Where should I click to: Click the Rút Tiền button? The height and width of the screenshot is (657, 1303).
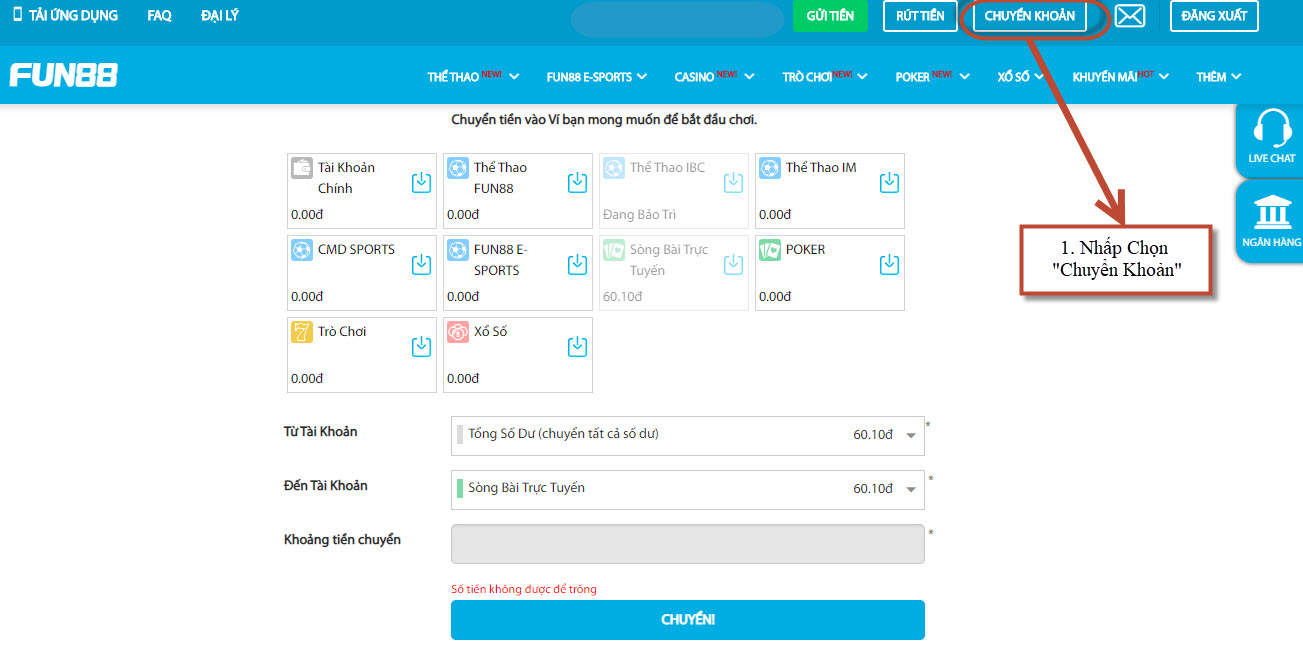click(920, 16)
